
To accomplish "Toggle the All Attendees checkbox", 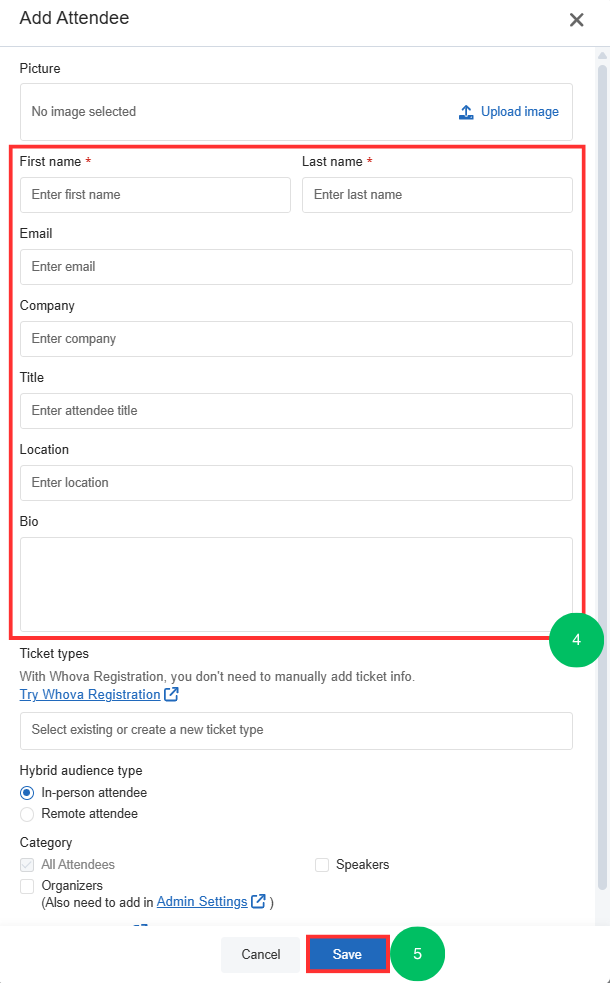I will [x=27, y=865].
